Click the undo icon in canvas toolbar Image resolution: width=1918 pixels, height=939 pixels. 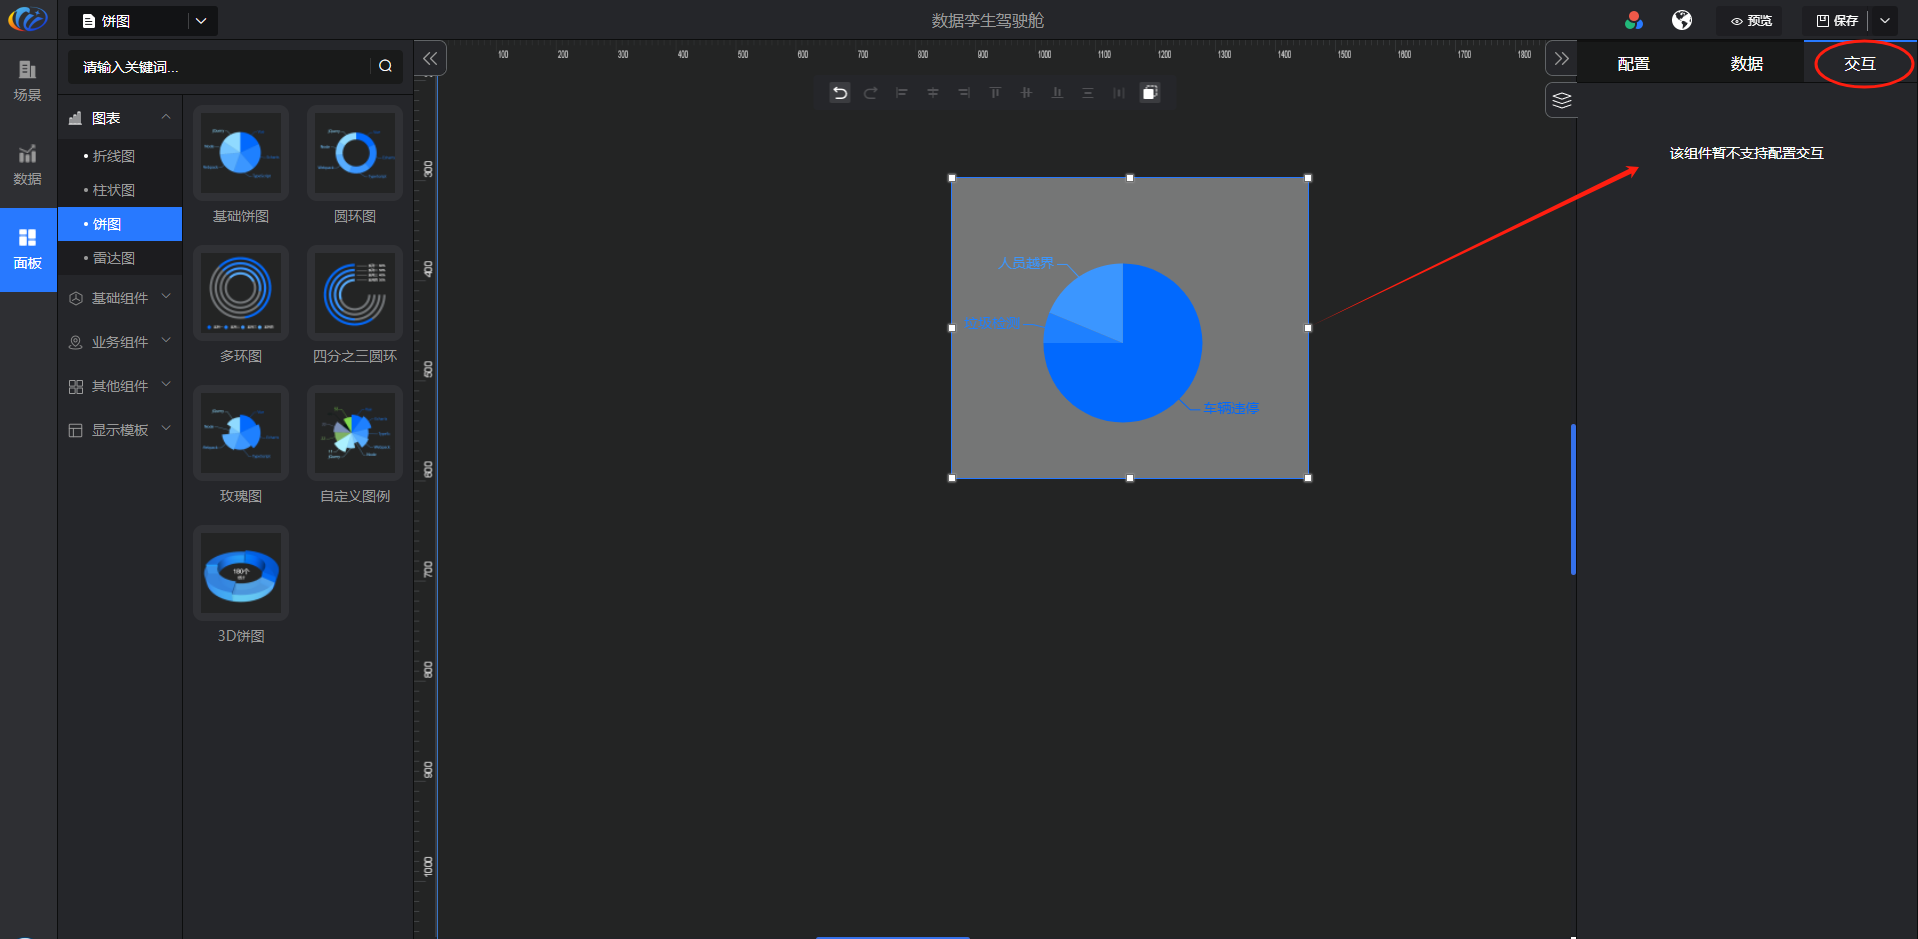click(x=840, y=93)
